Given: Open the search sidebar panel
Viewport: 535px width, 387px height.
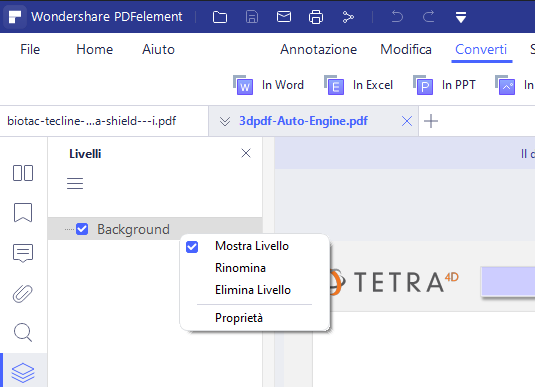Looking at the screenshot, I should click(x=23, y=332).
